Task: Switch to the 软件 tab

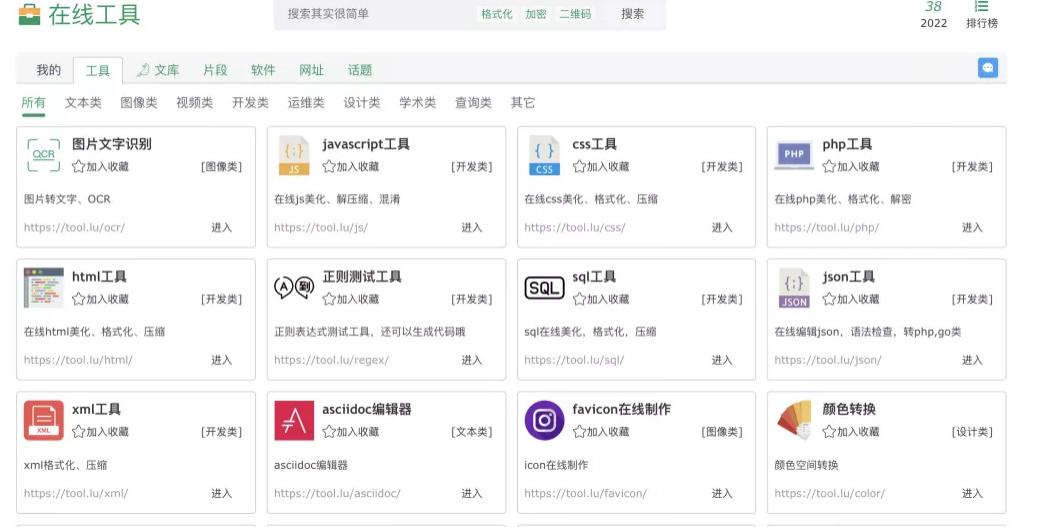Action: tap(263, 70)
